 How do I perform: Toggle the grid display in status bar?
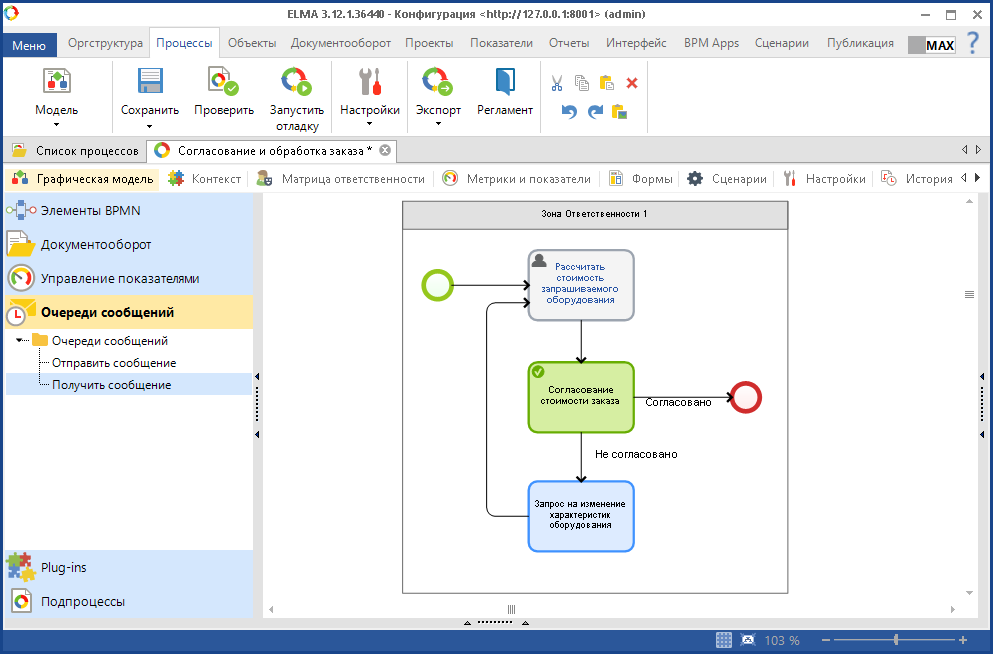pyautogui.click(x=724, y=639)
